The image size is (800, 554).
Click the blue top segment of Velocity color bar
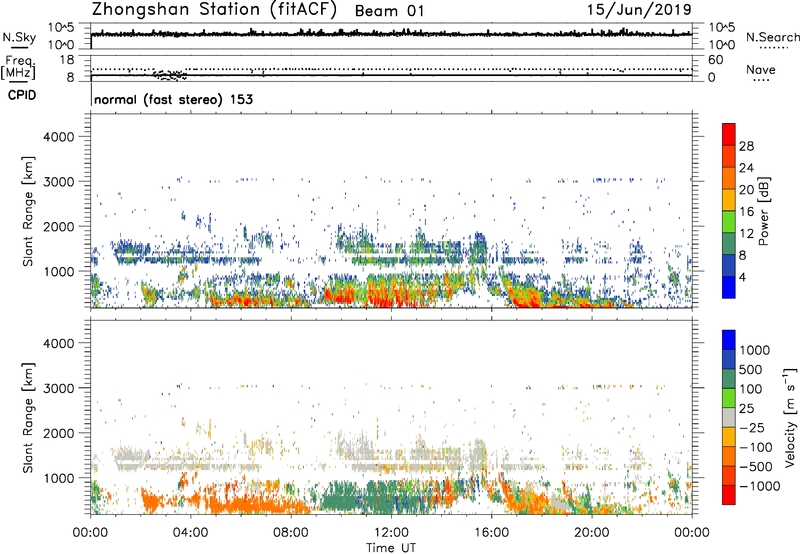pyautogui.click(x=729, y=340)
